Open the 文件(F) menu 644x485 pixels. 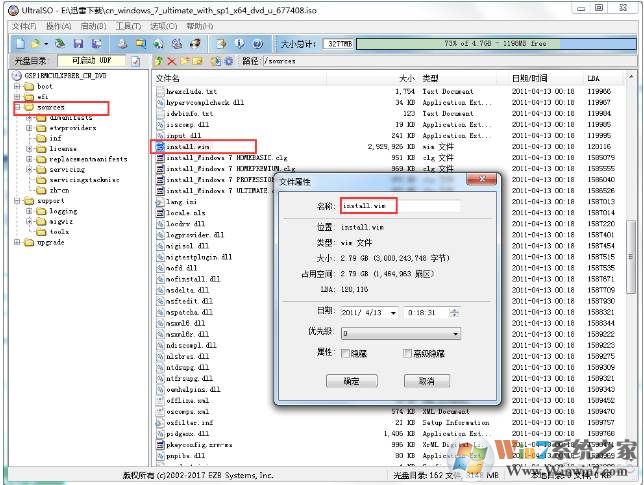pos(23,25)
